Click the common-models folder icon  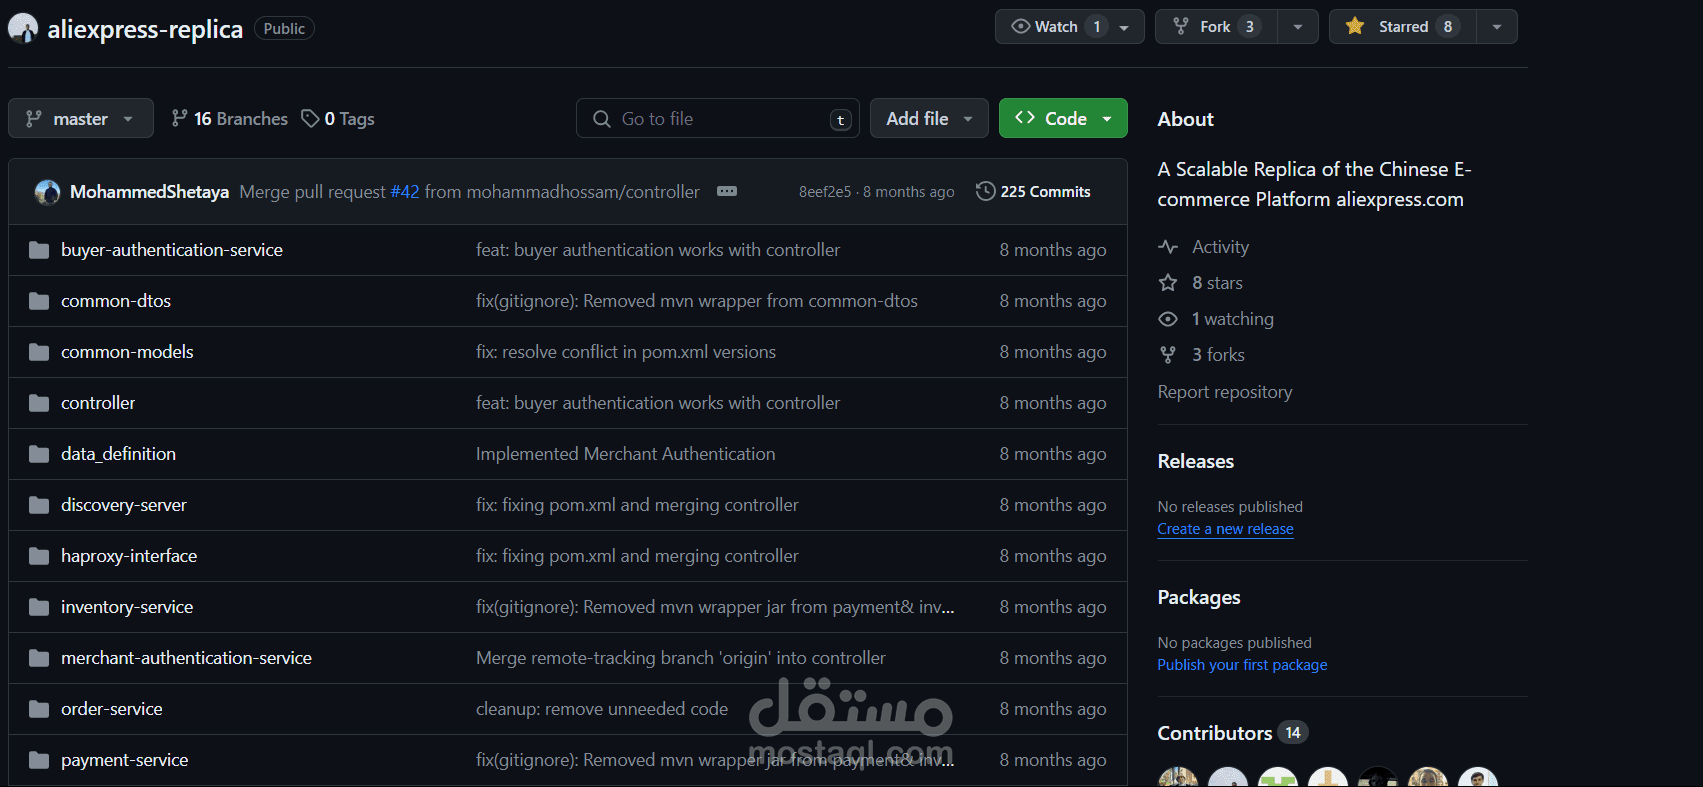point(39,352)
